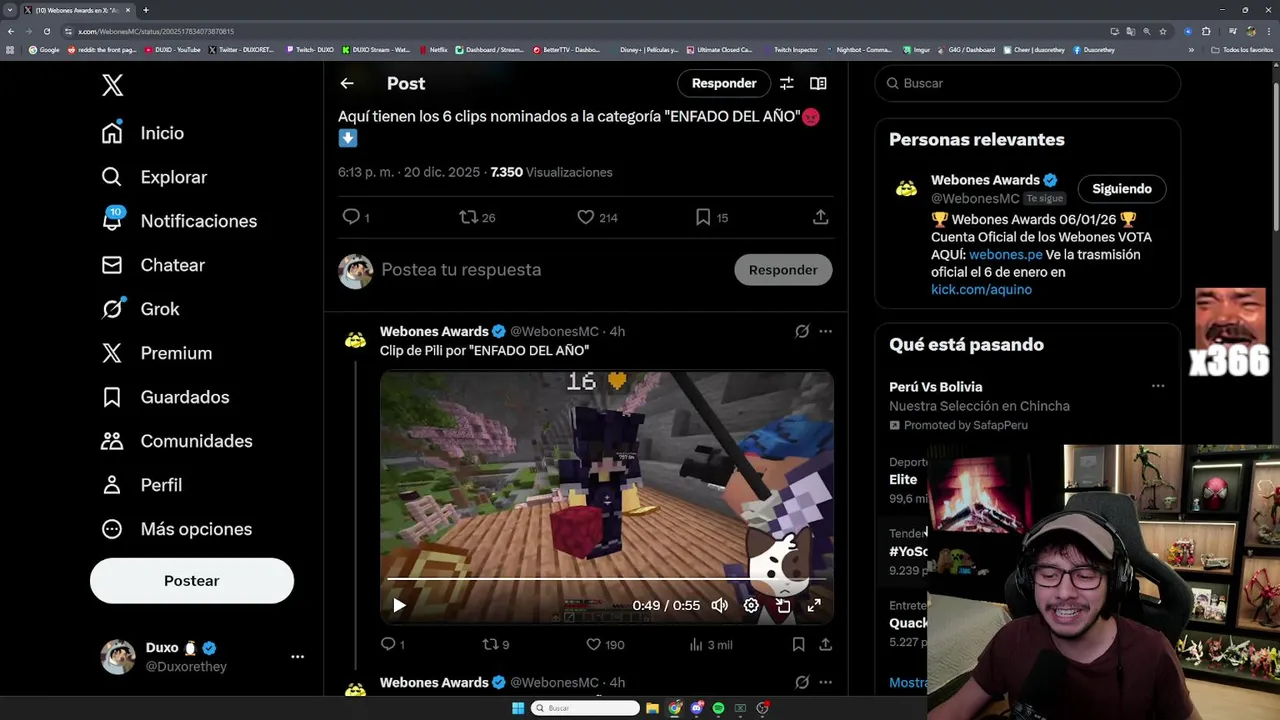
Task: Open Duxo account switcher three dots
Action: 297,657
